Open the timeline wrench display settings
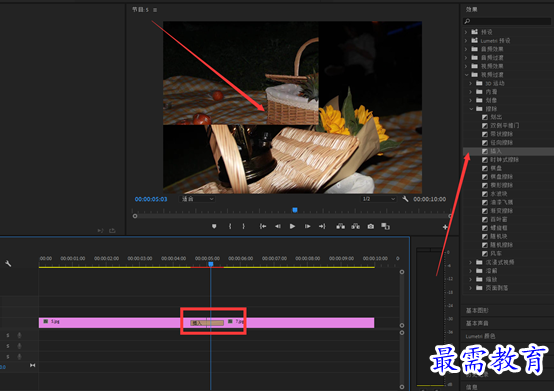This screenshot has height=391, width=554. [8, 263]
